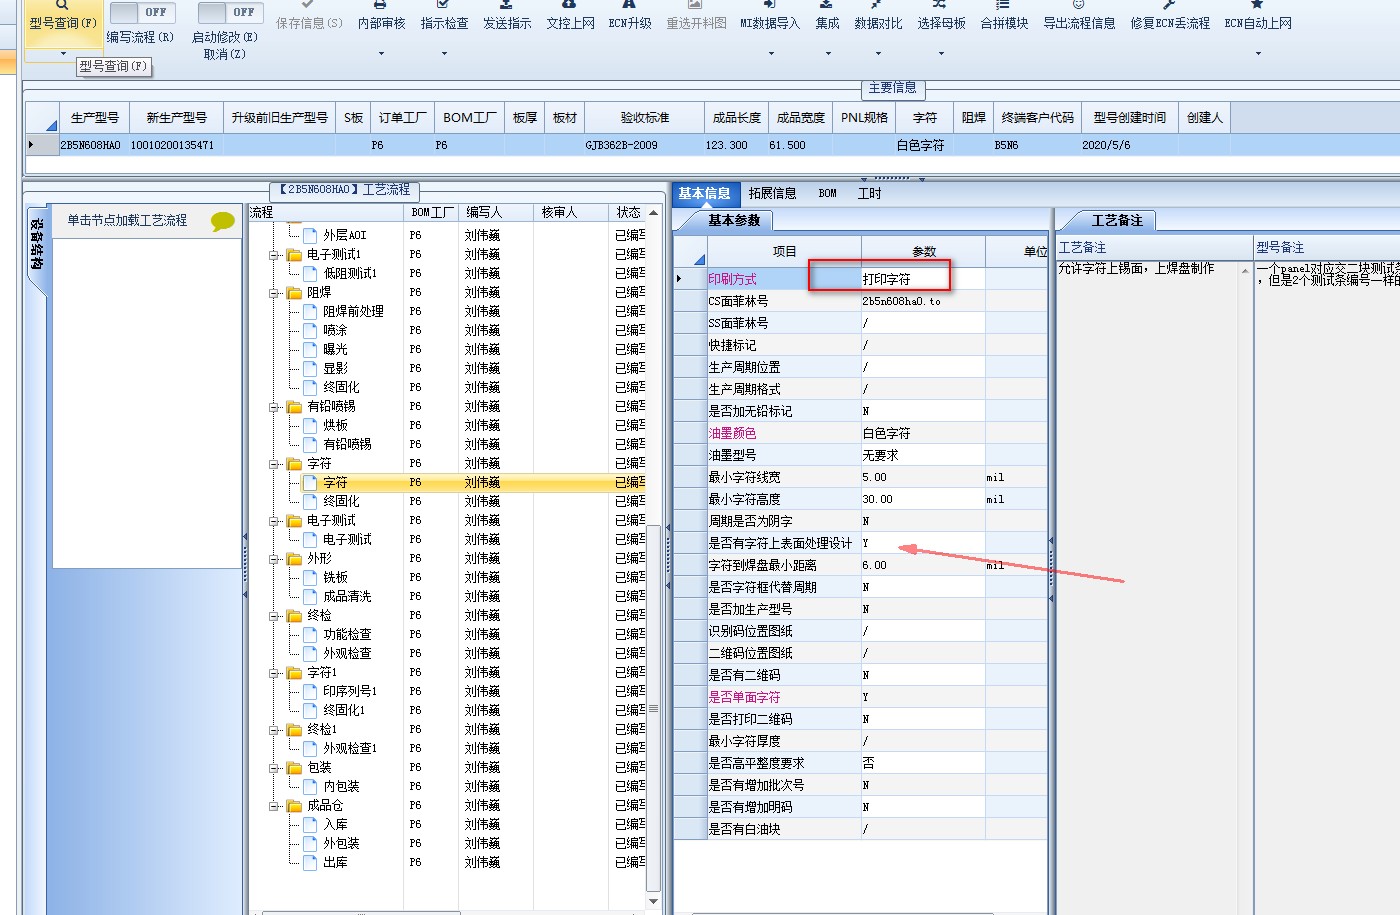Sort by the 型号创建时间 column header
Viewport: 1400px width, 915px height.
(x=1129, y=117)
